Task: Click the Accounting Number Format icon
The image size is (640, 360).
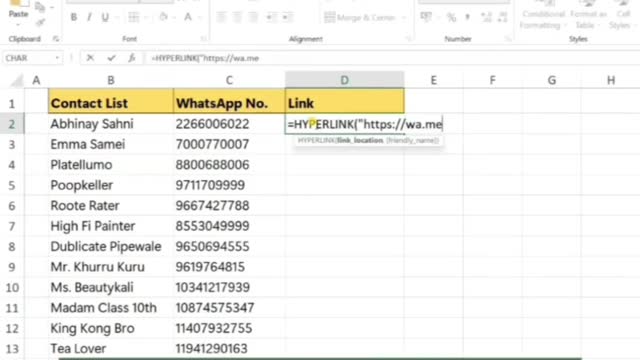Action: 426,17
